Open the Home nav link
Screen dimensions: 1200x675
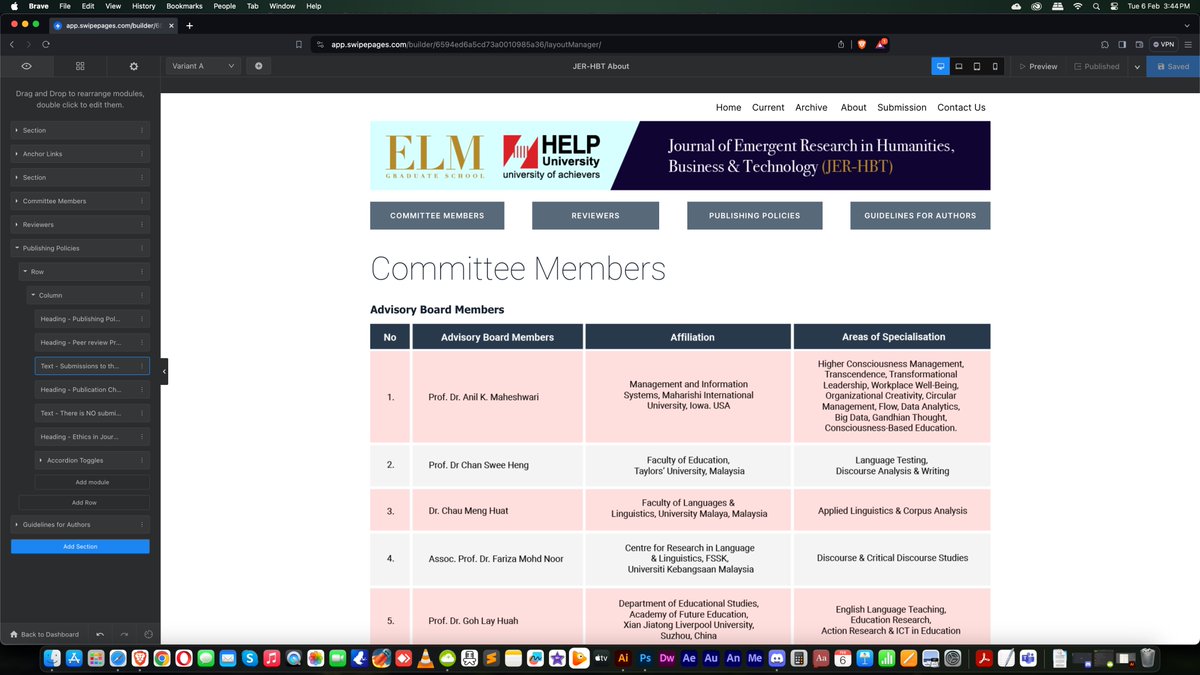[x=728, y=107]
